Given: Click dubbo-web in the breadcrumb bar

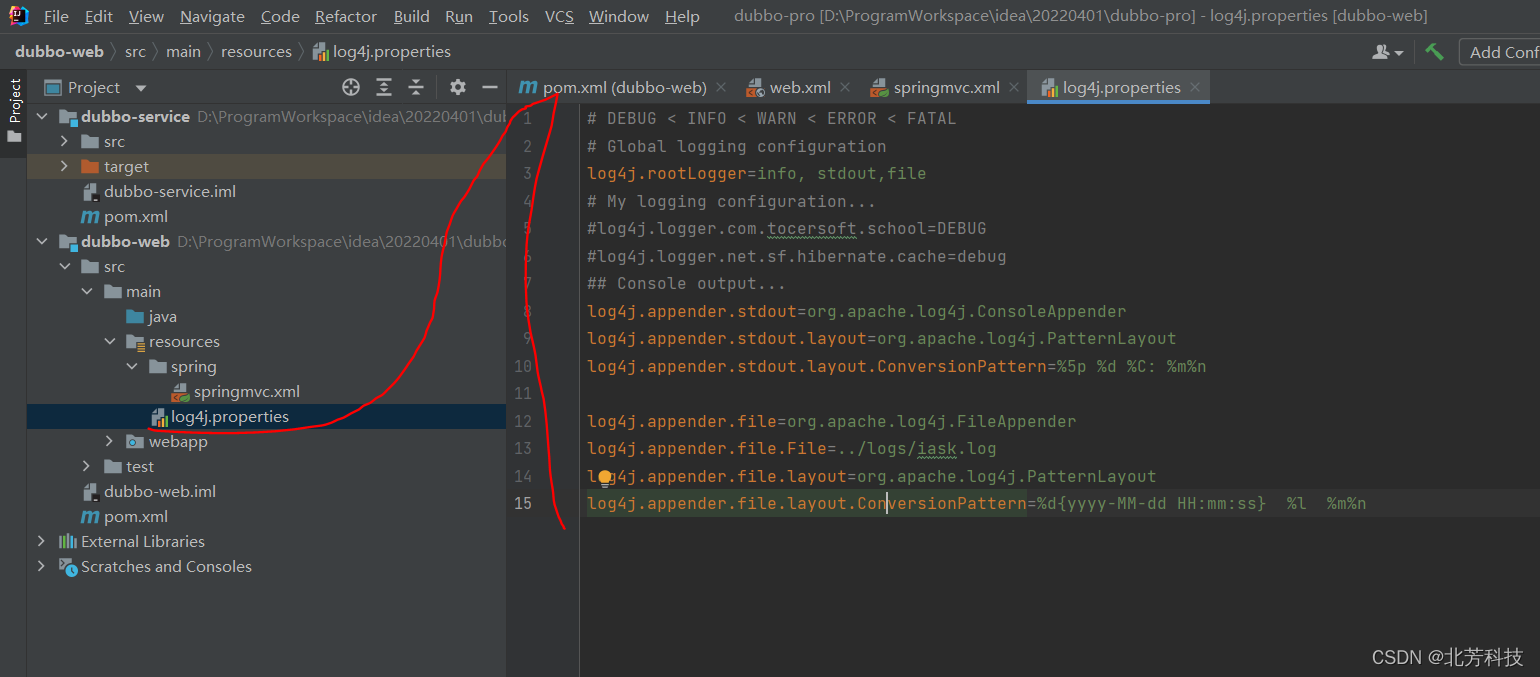Looking at the screenshot, I should 58,51.
